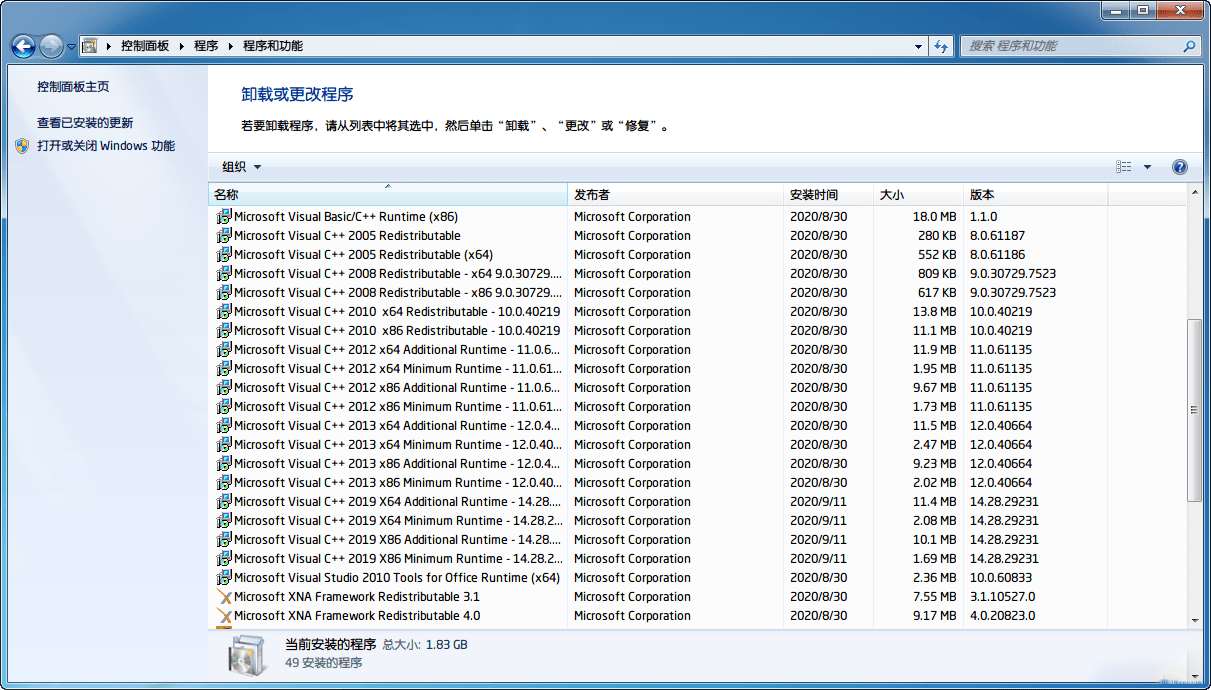Viewport: 1211px width, 690px height.
Task: Open recent pages dropdown beside Forward arrow
Action: (x=72, y=47)
